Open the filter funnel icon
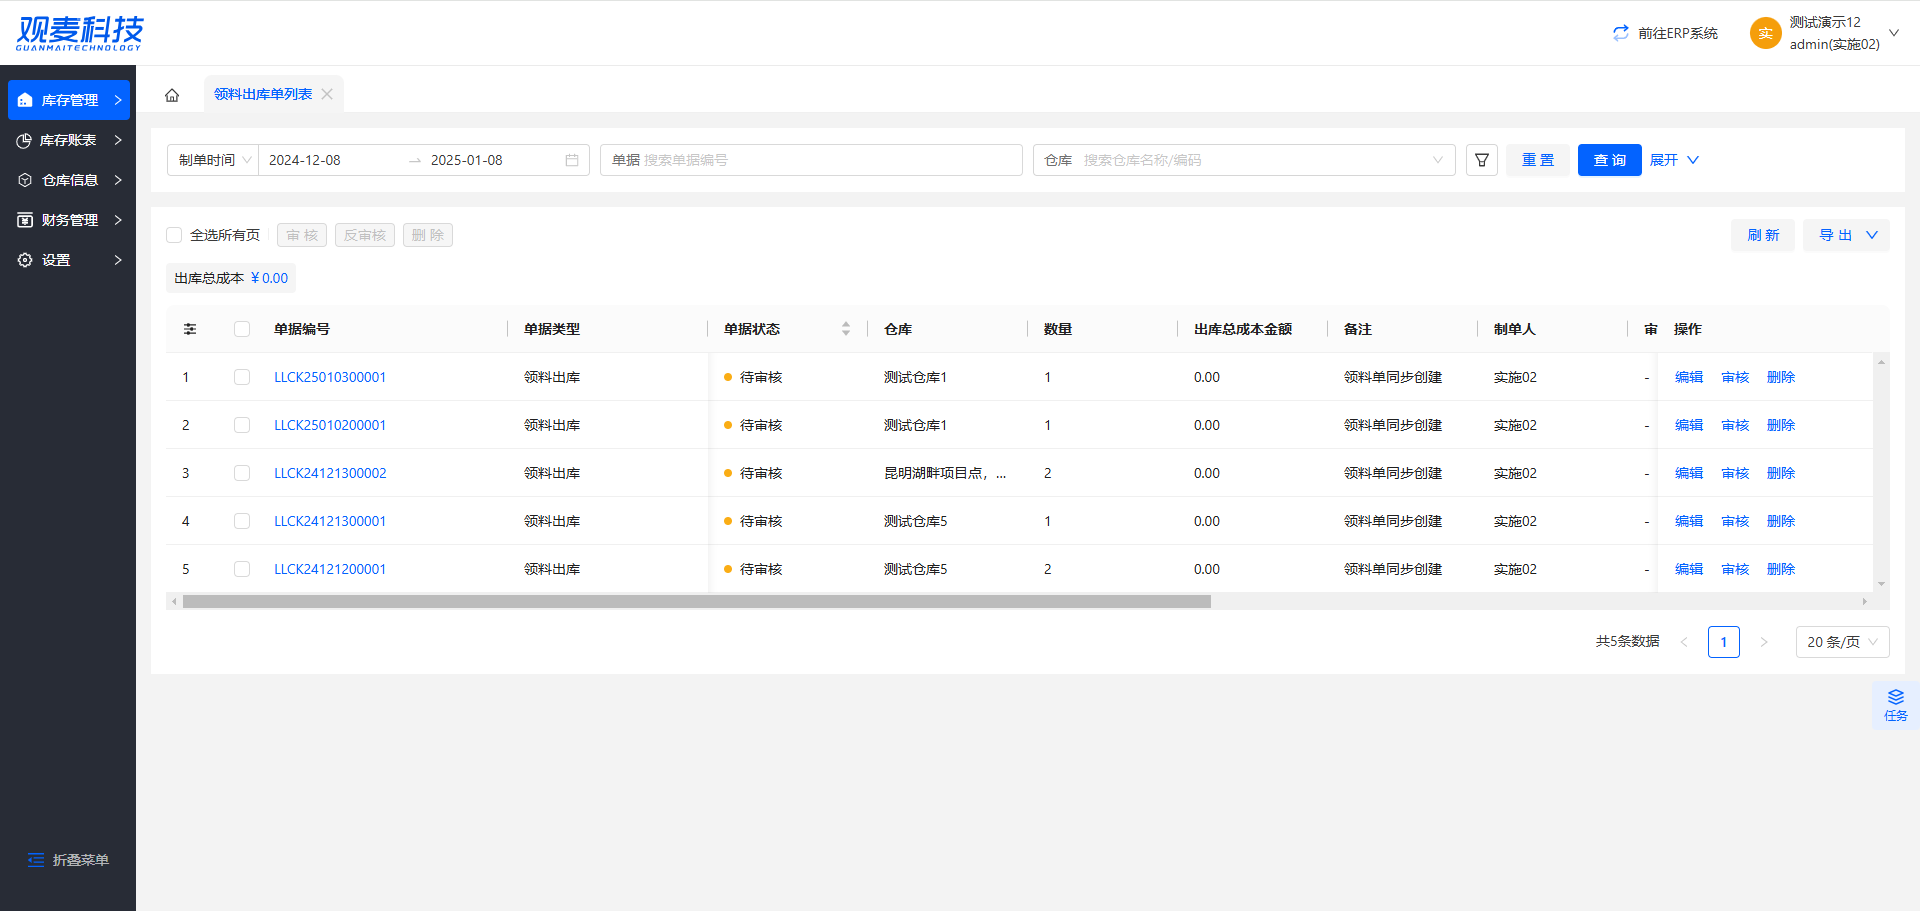The height and width of the screenshot is (911, 1920). point(1482,160)
